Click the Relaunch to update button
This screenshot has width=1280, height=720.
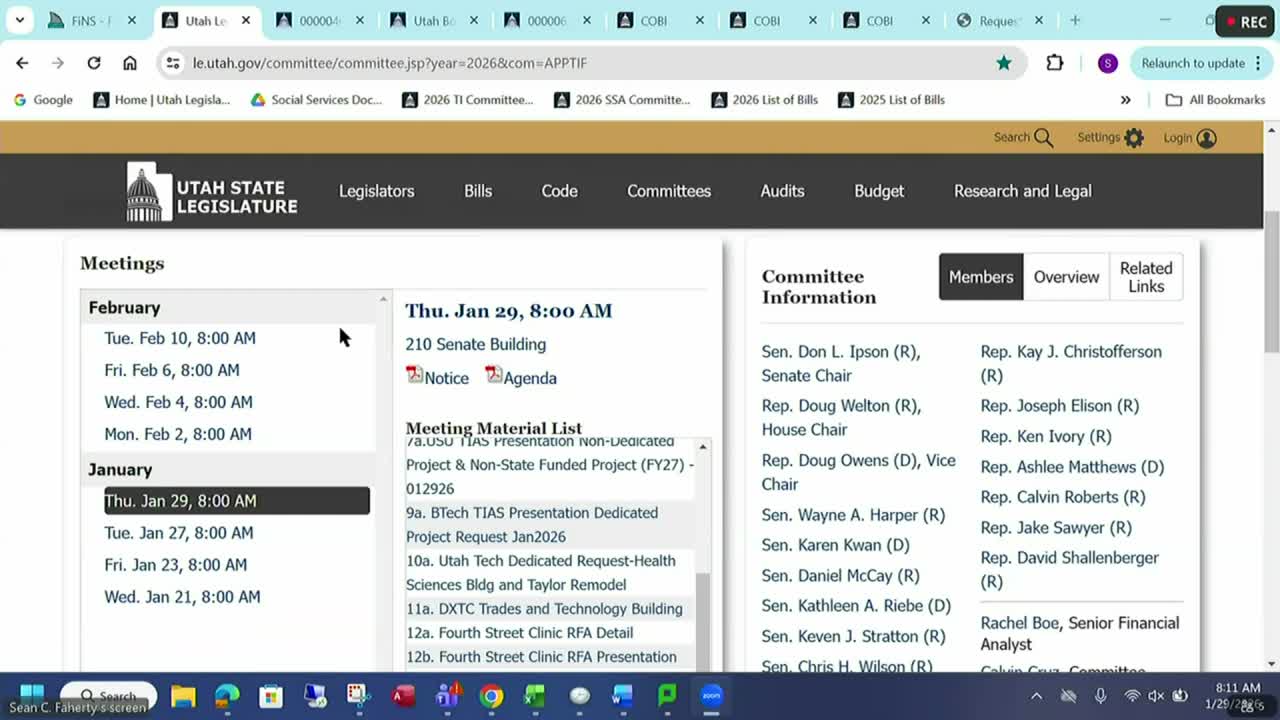tap(1193, 63)
